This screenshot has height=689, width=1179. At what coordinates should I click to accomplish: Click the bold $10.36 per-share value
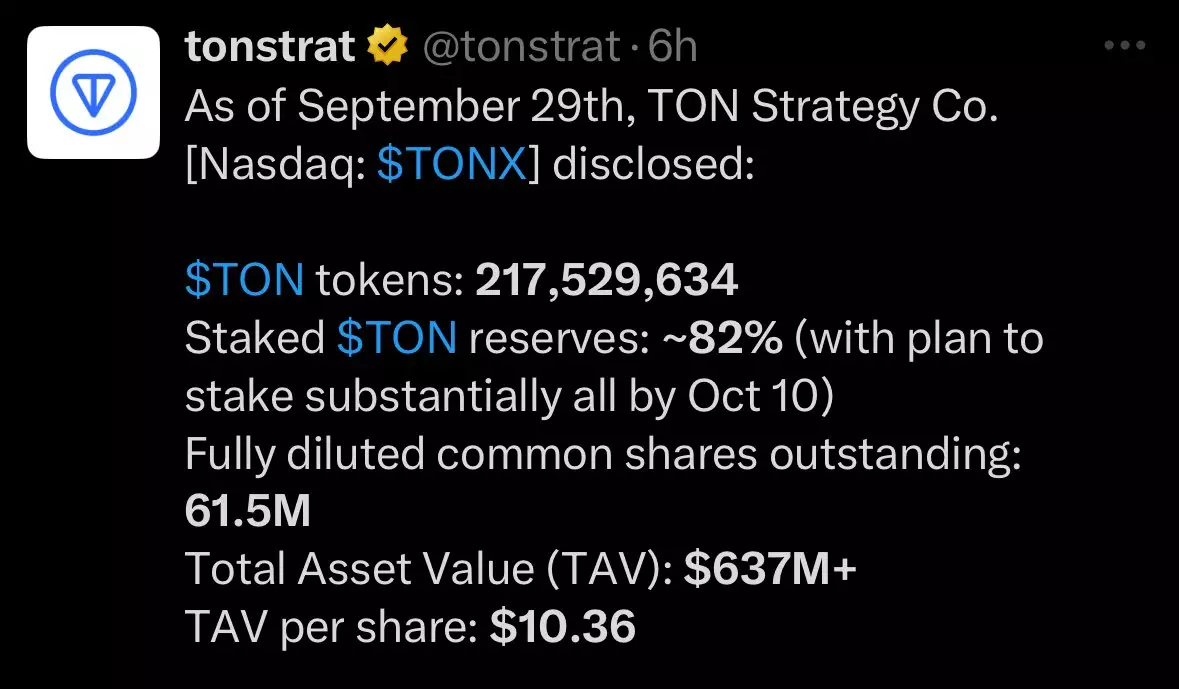click(x=563, y=628)
